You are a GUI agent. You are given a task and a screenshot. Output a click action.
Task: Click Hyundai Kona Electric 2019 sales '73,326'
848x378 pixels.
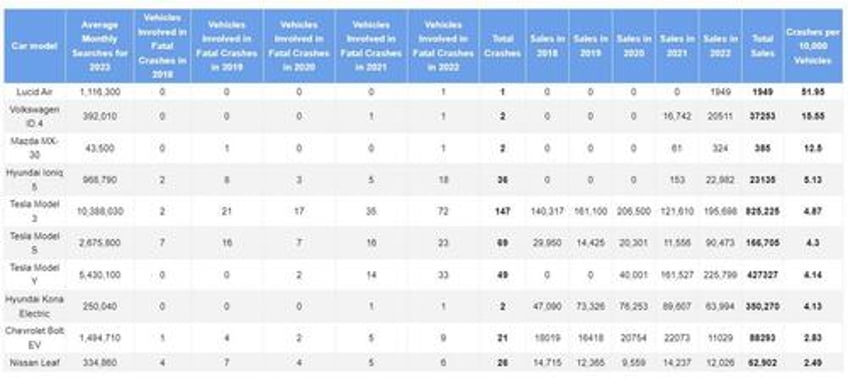591,307
